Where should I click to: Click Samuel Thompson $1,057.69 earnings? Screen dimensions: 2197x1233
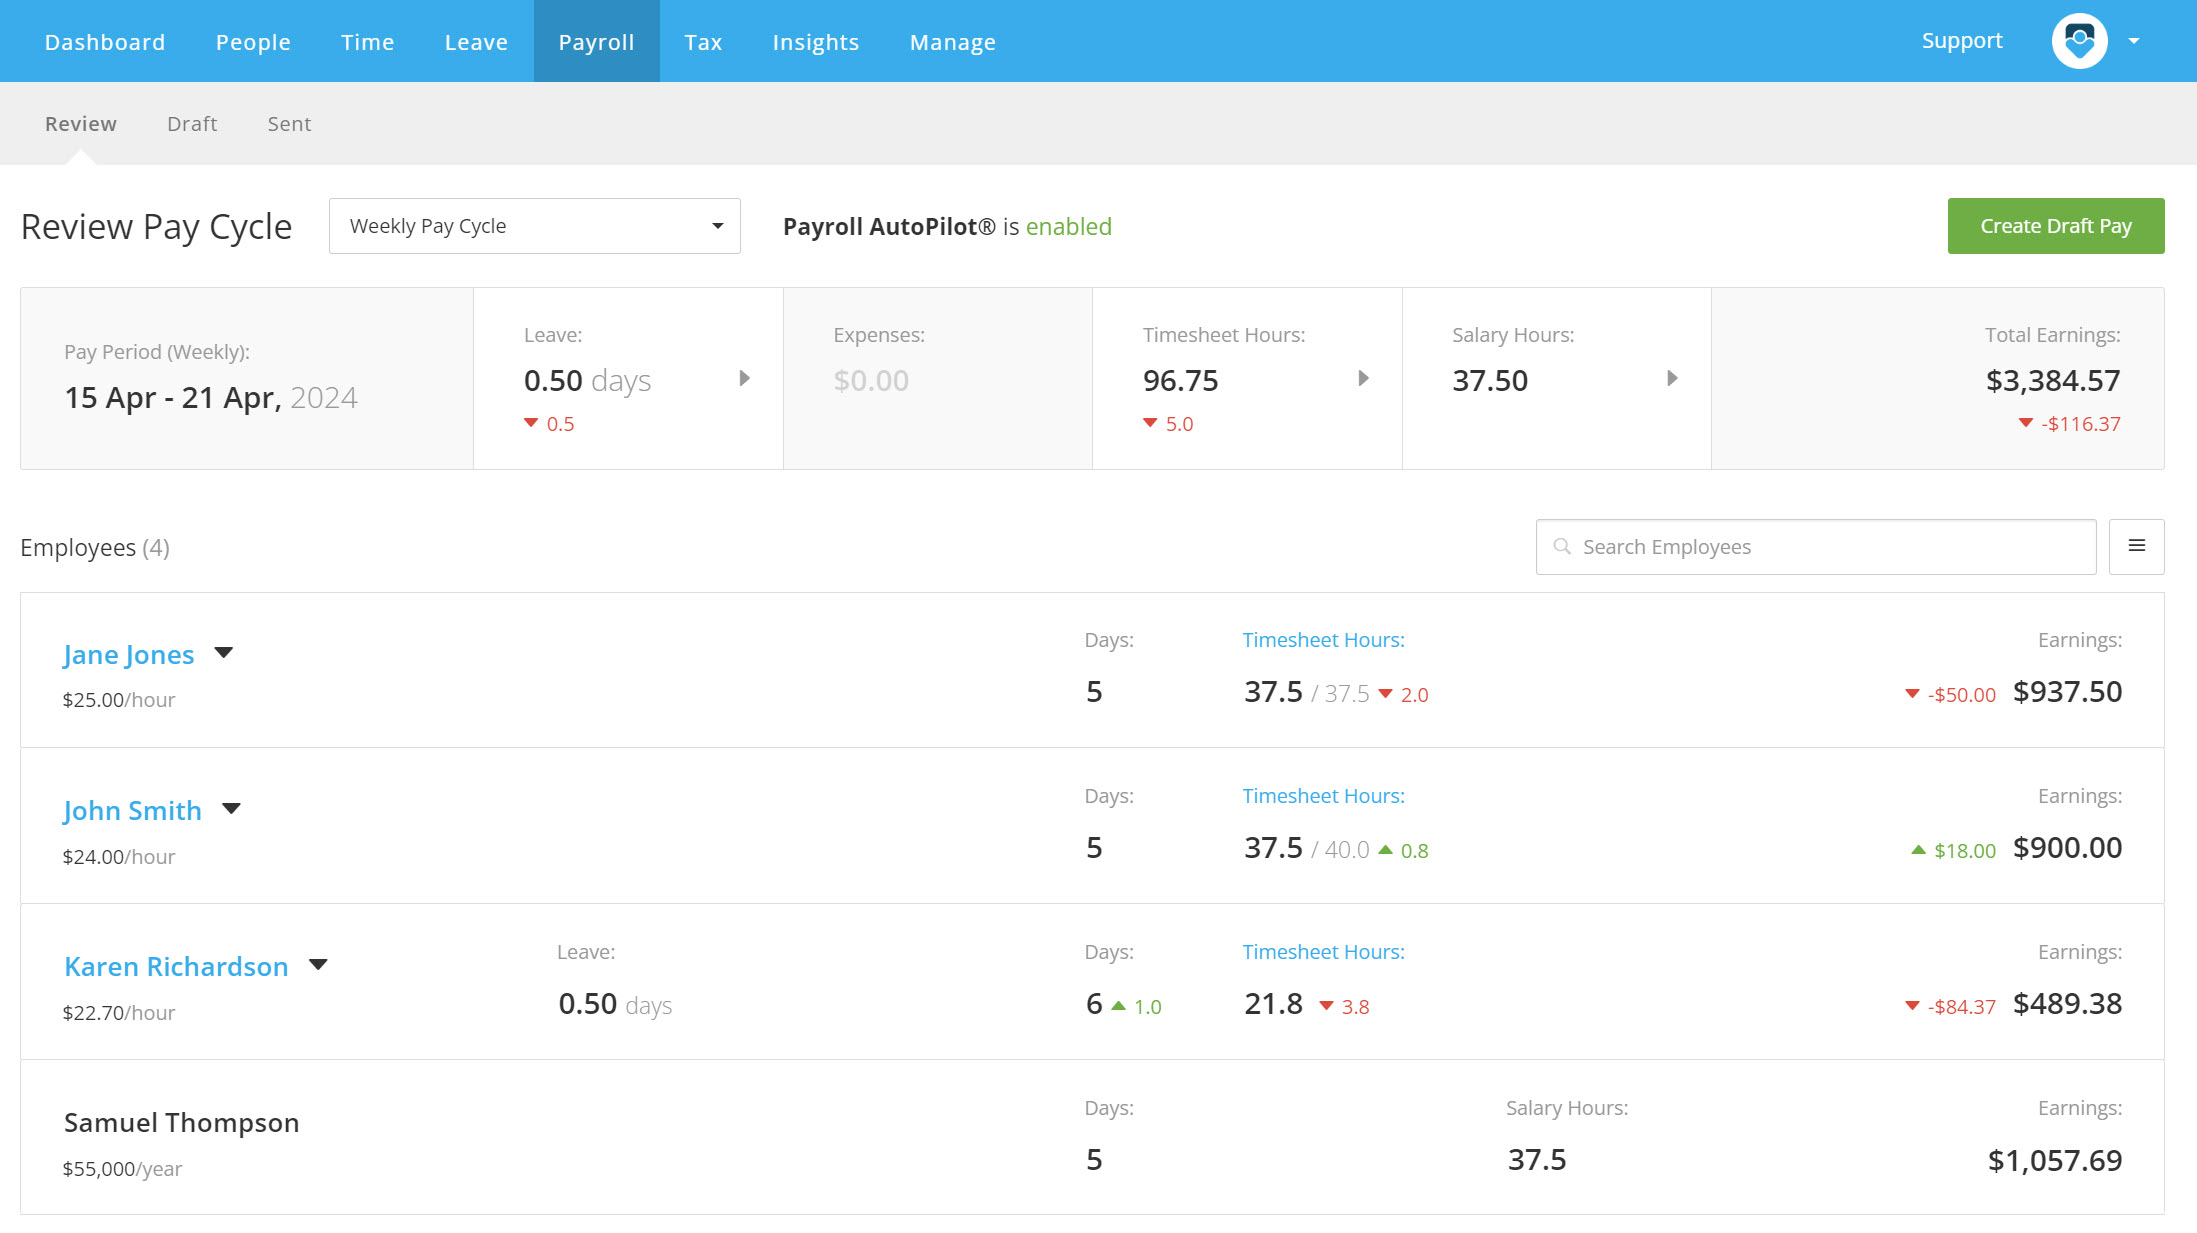coord(2054,1161)
